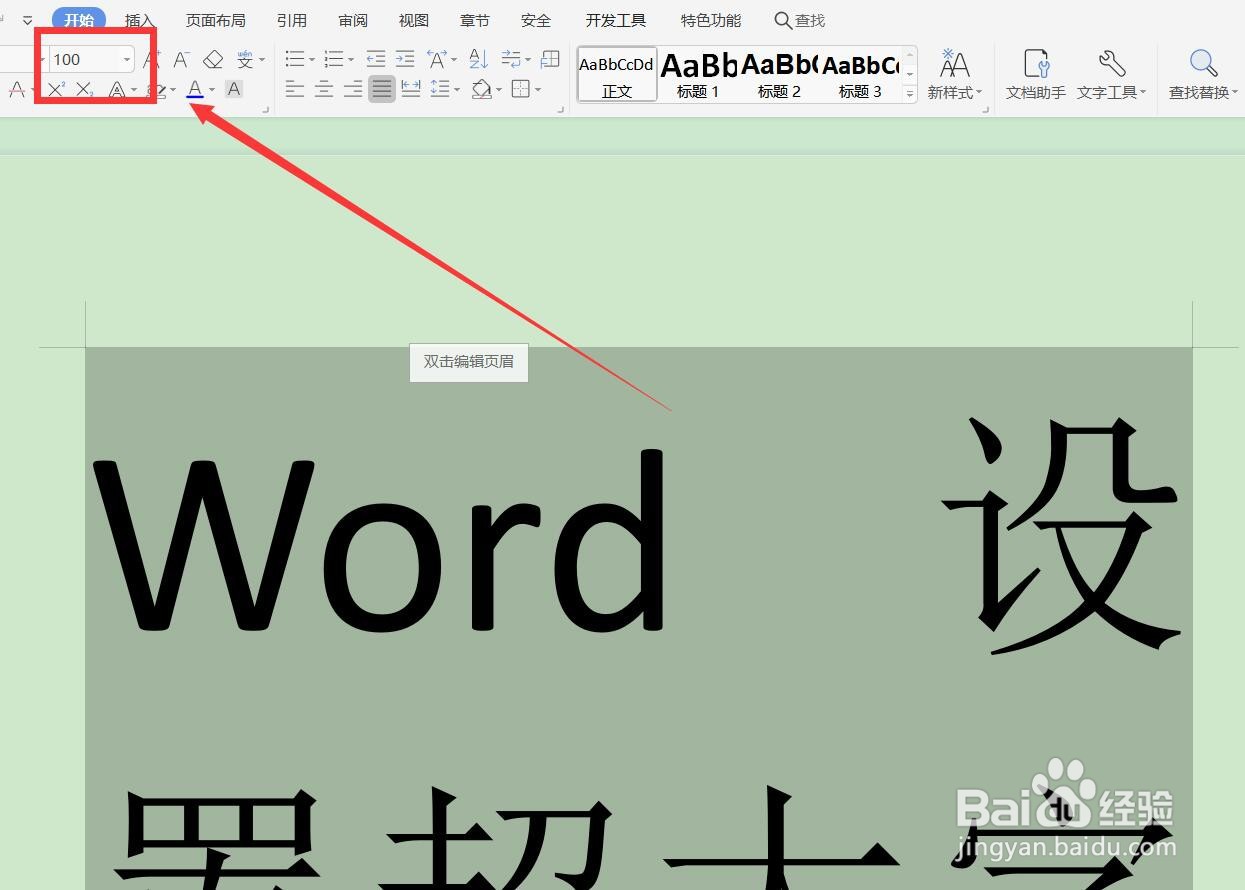
Task: Apply borders with the border icon
Action: (x=520, y=90)
